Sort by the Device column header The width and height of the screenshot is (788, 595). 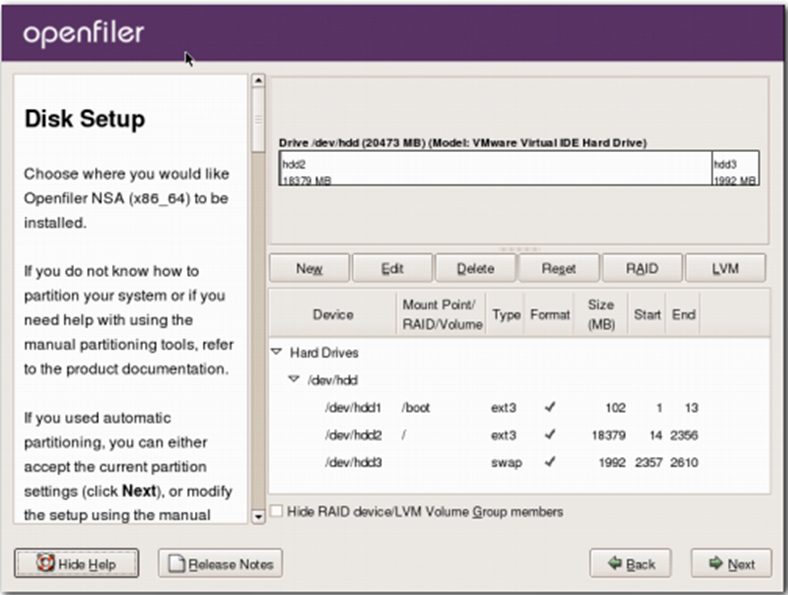[x=333, y=315]
